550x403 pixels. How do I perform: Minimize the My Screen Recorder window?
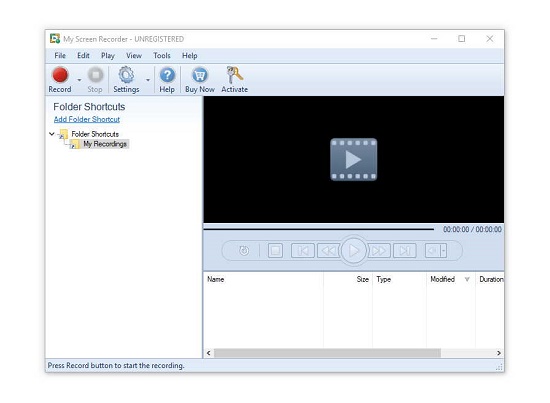pyautogui.click(x=434, y=39)
